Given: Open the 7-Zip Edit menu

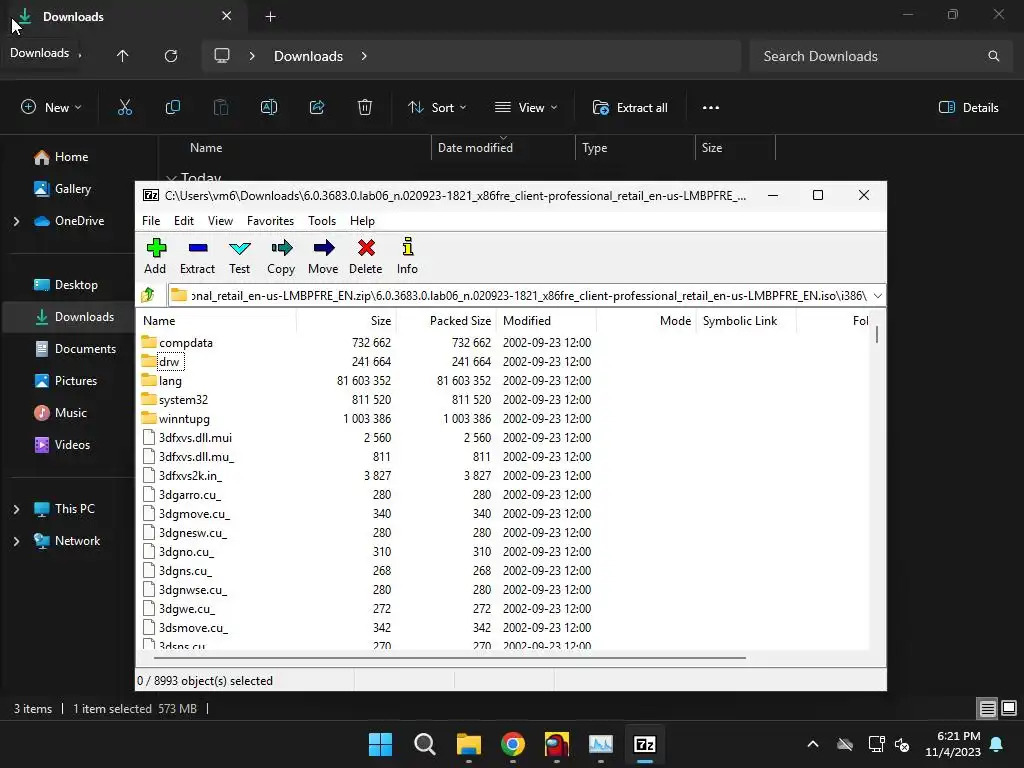Looking at the screenshot, I should point(184,221).
